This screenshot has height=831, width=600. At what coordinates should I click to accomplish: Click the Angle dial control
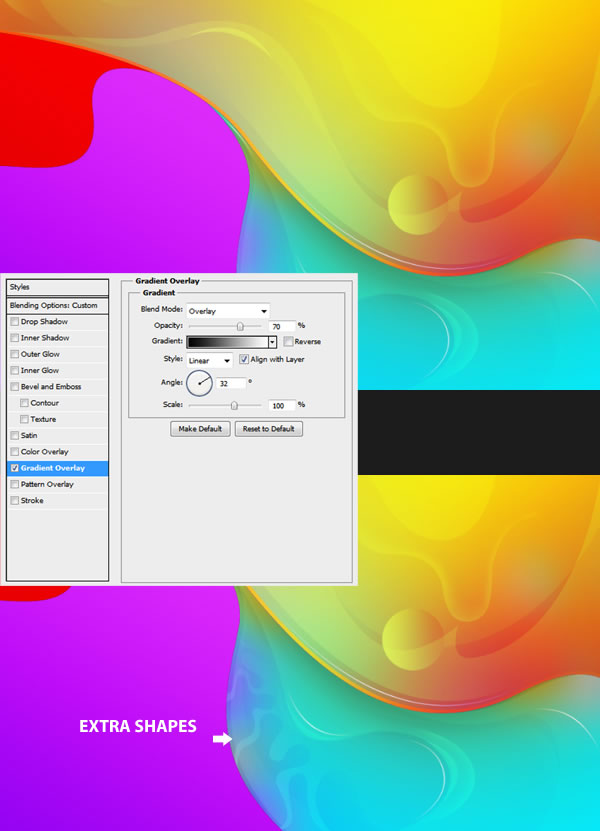point(199,383)
